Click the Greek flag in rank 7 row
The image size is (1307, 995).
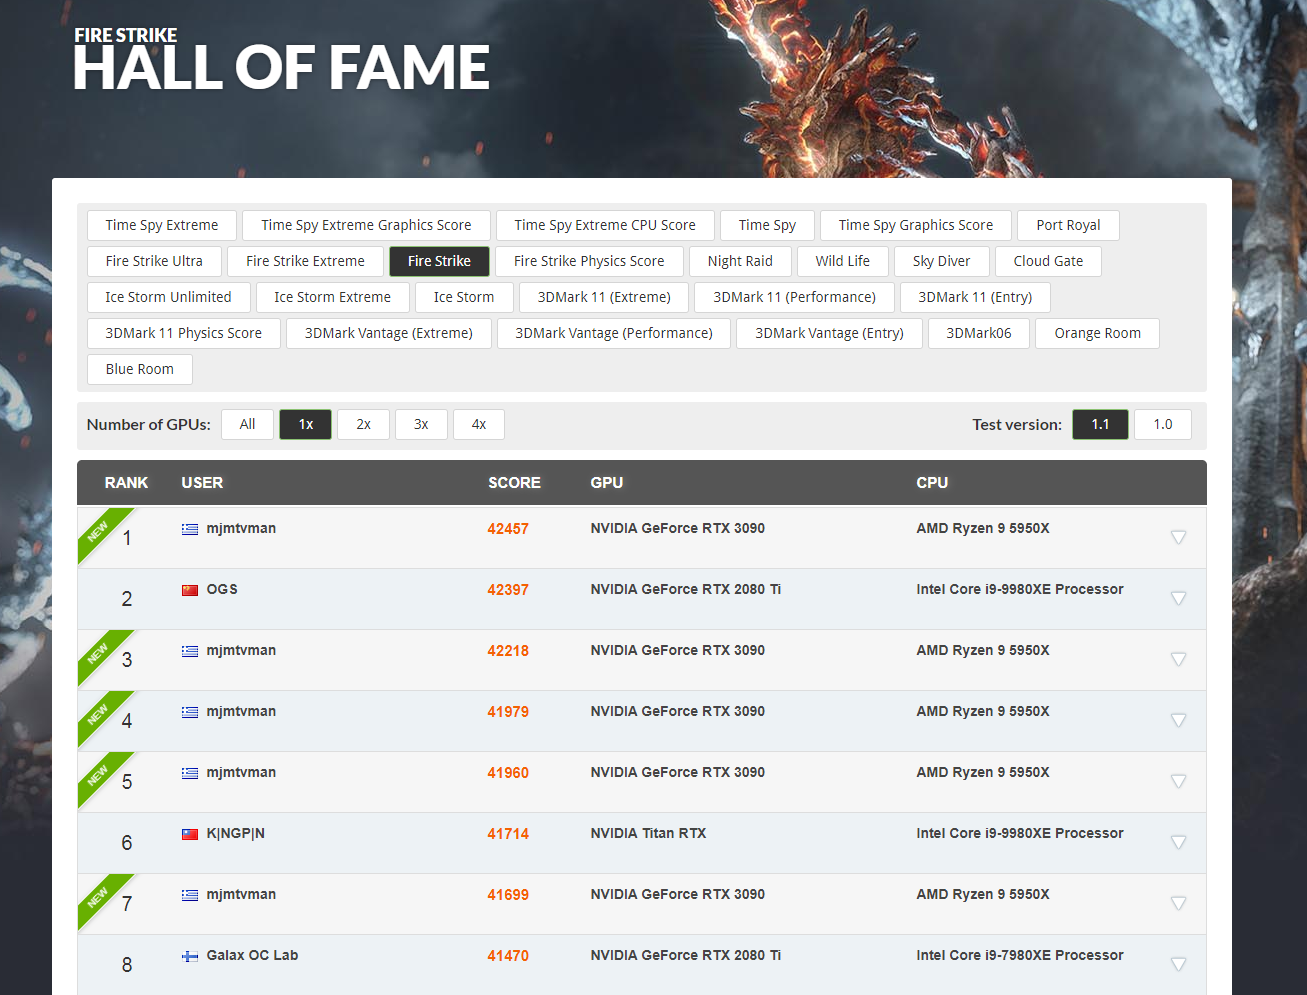click(190, 895)
